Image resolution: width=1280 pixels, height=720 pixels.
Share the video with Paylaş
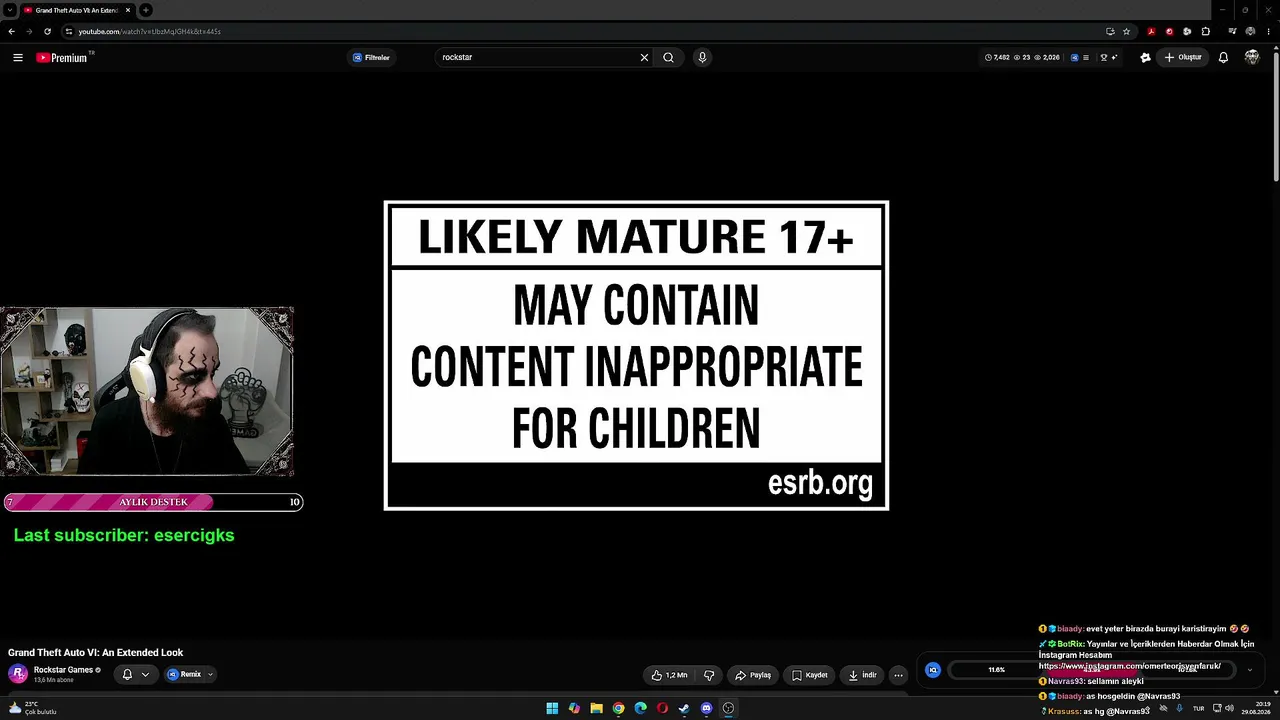click(753, 675)
